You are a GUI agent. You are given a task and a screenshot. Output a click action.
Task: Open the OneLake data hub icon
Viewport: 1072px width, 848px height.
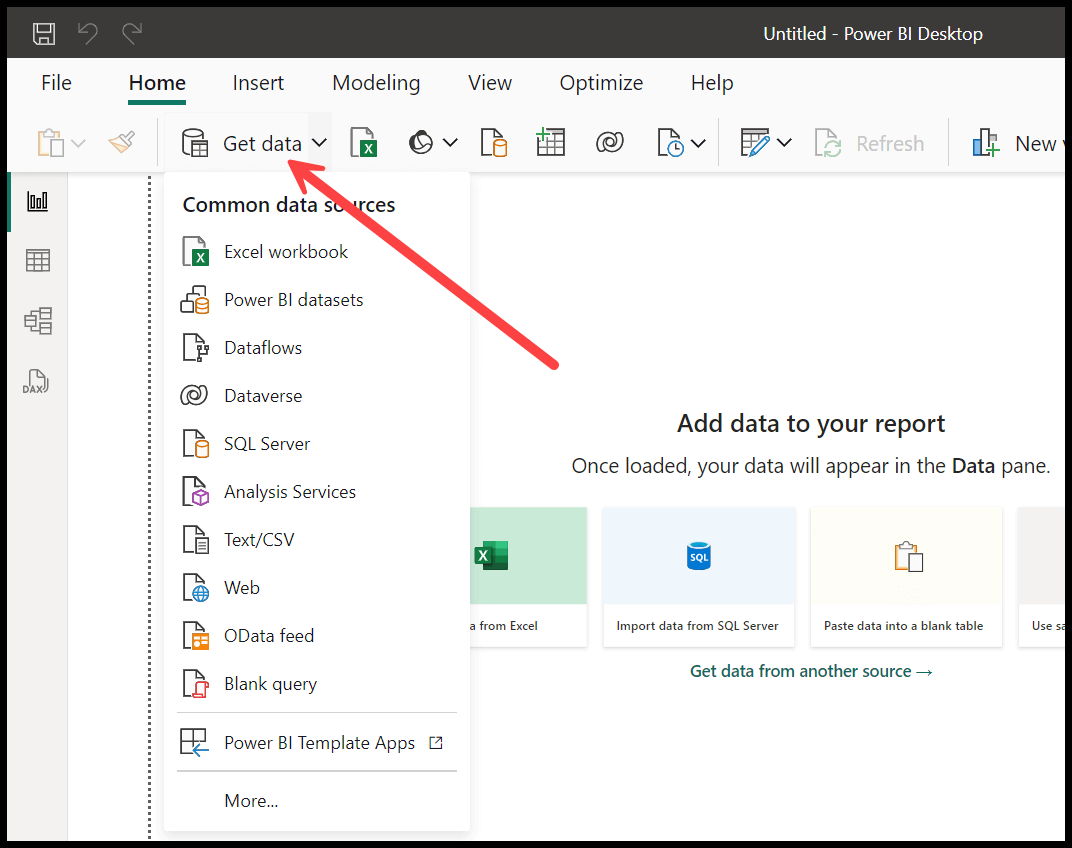(x=420, y=143)
